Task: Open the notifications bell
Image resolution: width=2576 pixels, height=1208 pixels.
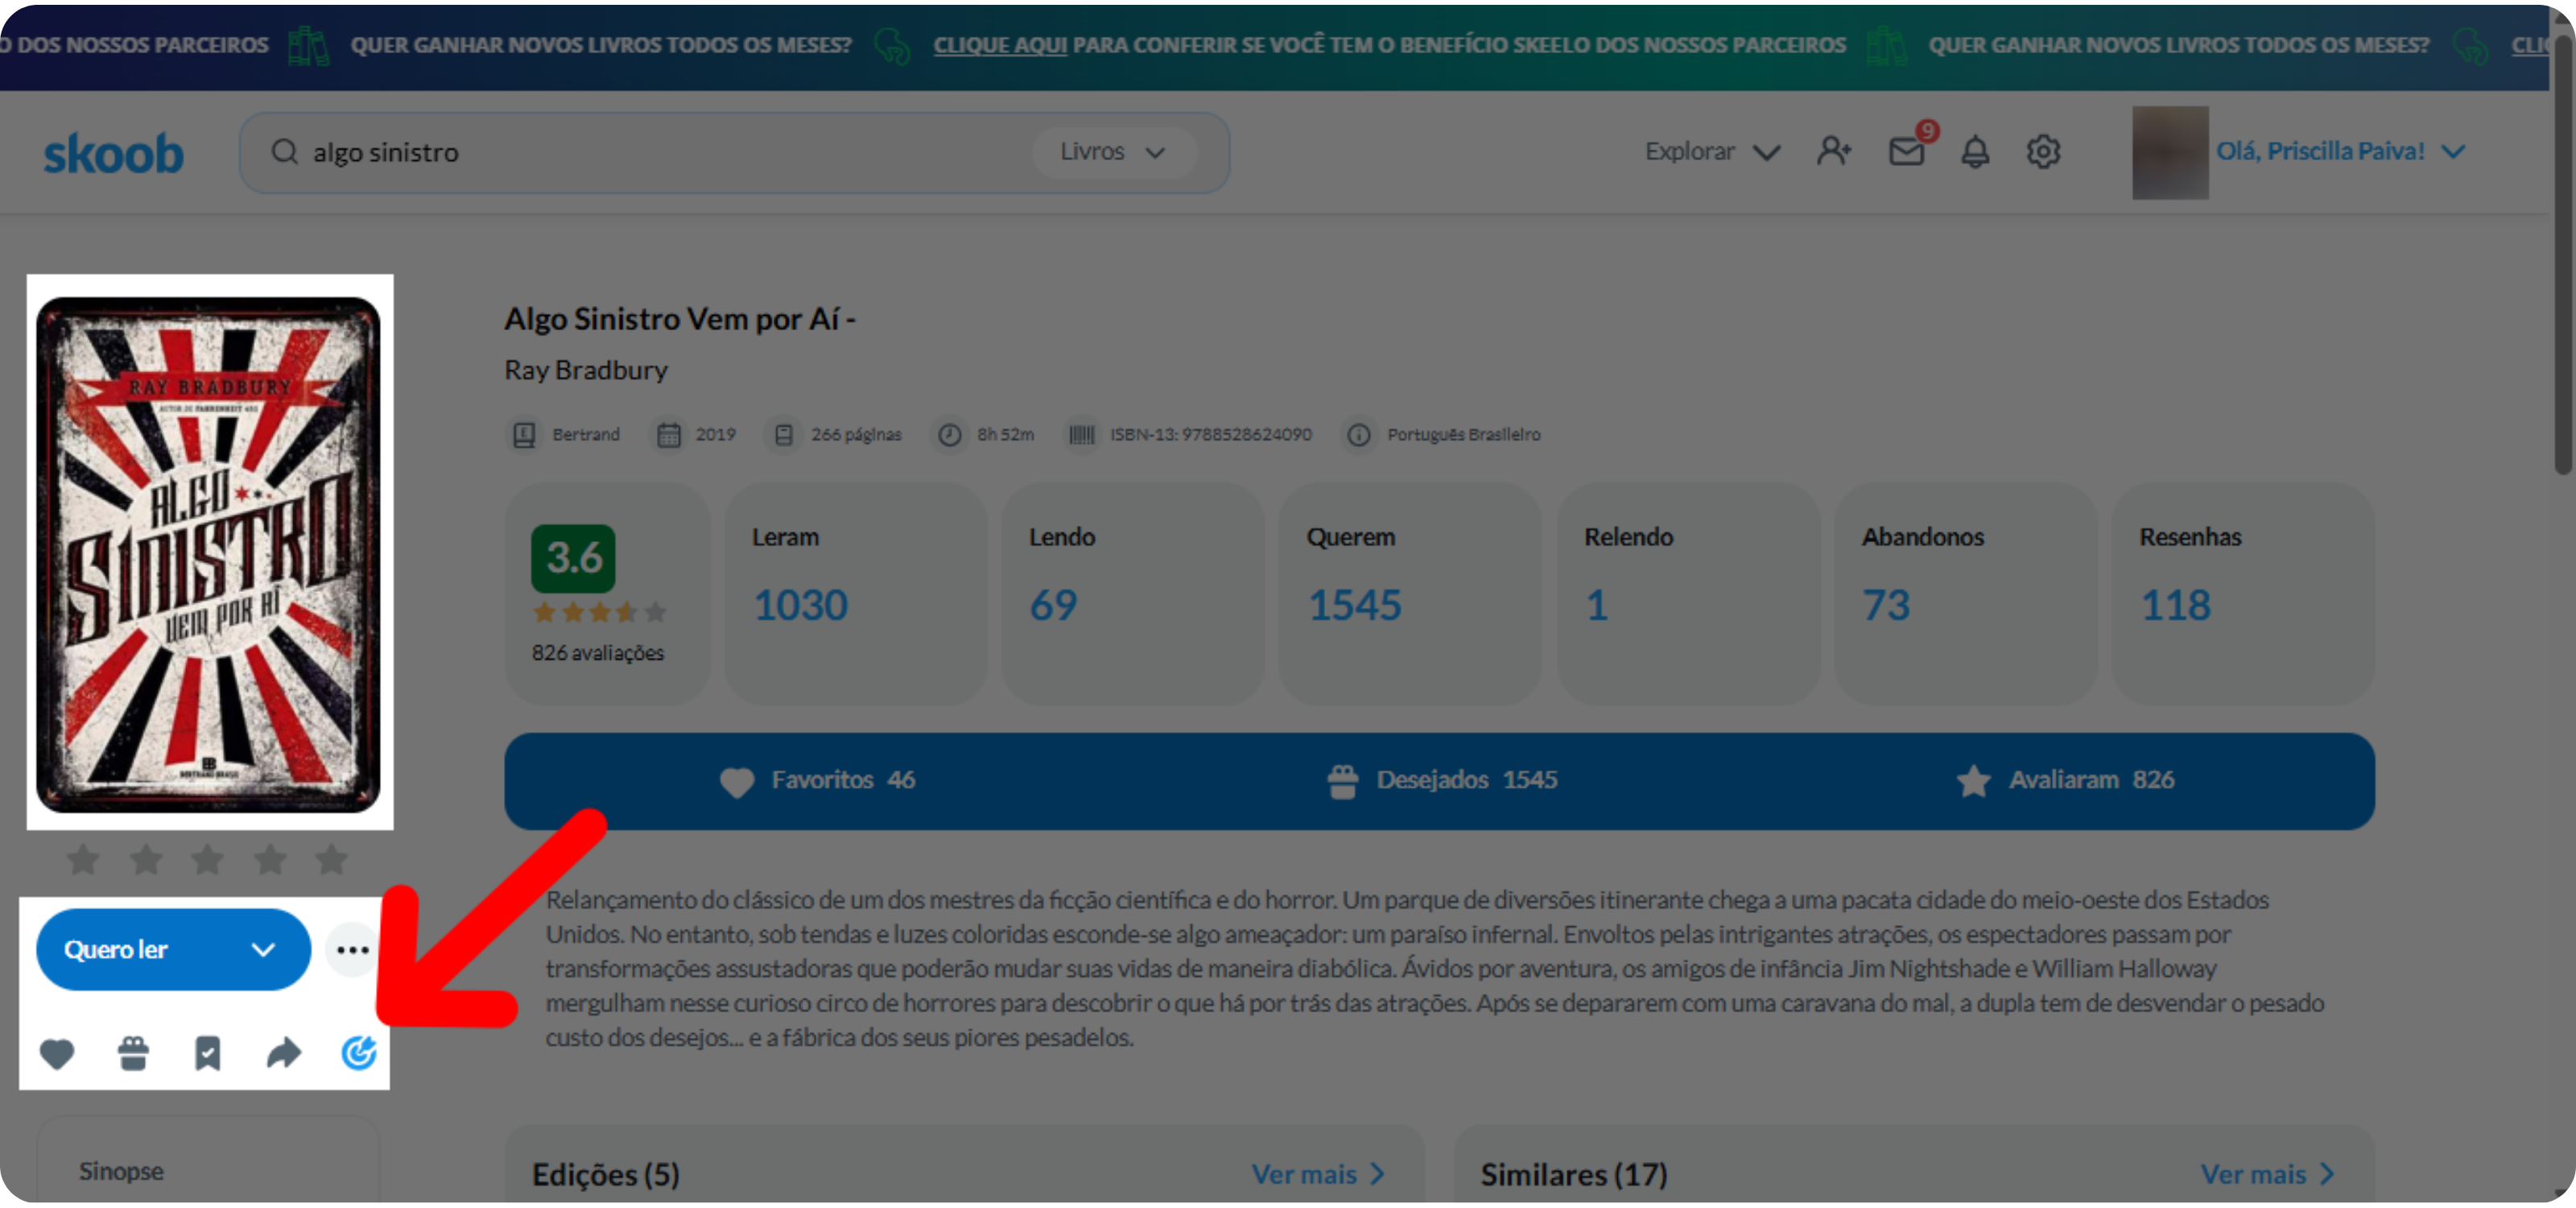Action: (1975, 151)
